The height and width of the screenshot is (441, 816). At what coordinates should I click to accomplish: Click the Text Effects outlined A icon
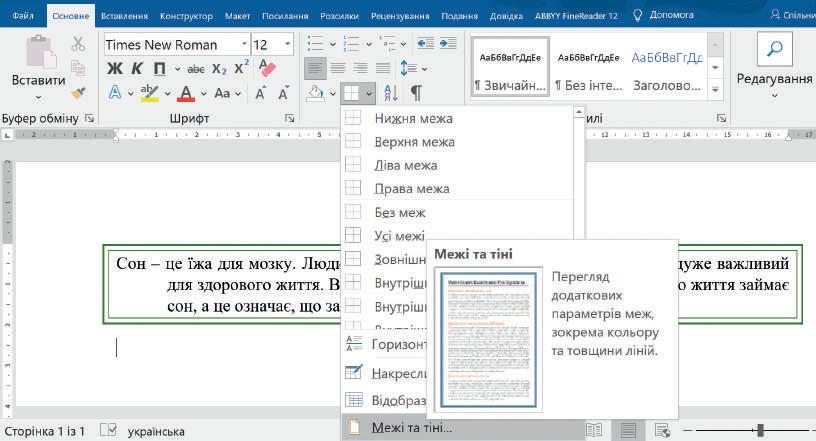(x=114, y=93)
